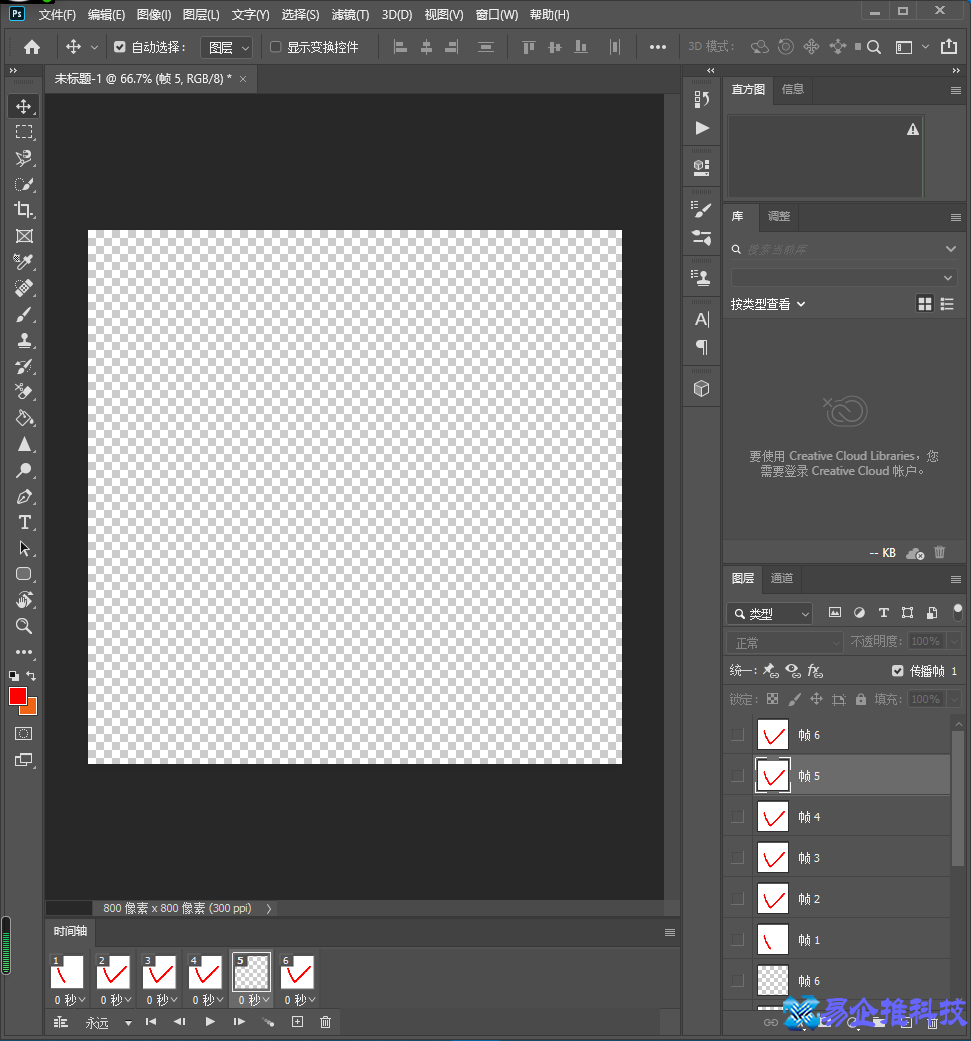Uncheck the 传播帧 1 checkbox
The height and width of the screenshot is (1041, 971).
coord(897,670)
